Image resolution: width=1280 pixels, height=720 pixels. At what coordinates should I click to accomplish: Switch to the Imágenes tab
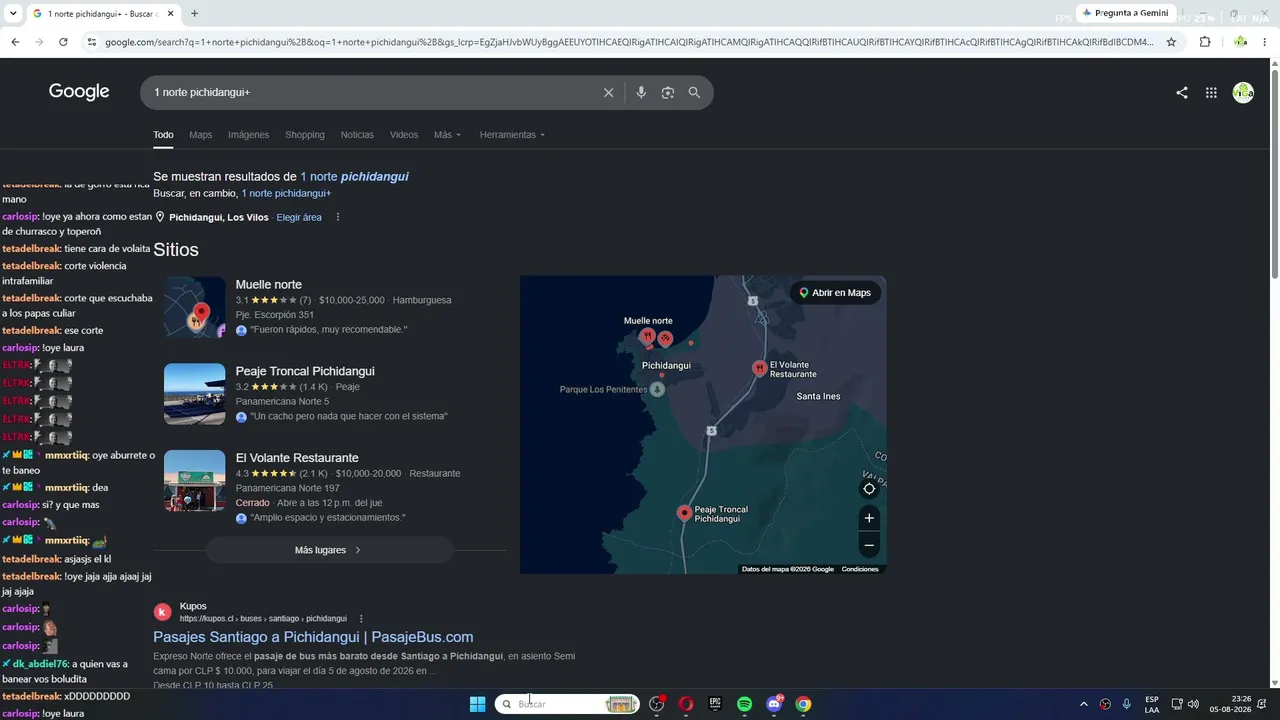click(248, 135)
